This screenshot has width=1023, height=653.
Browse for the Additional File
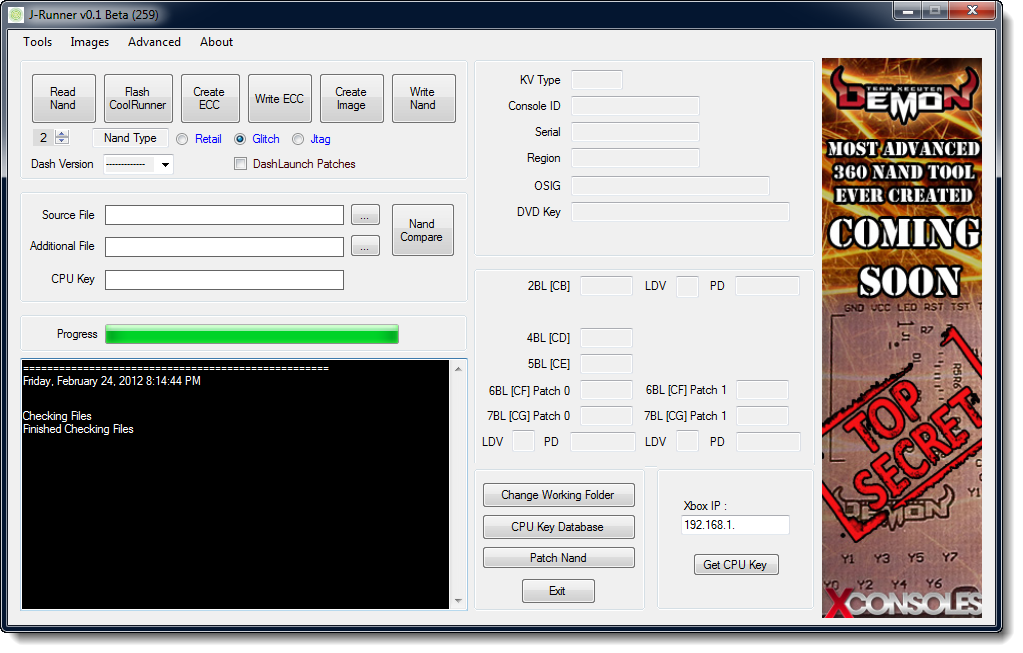point(365,246)
